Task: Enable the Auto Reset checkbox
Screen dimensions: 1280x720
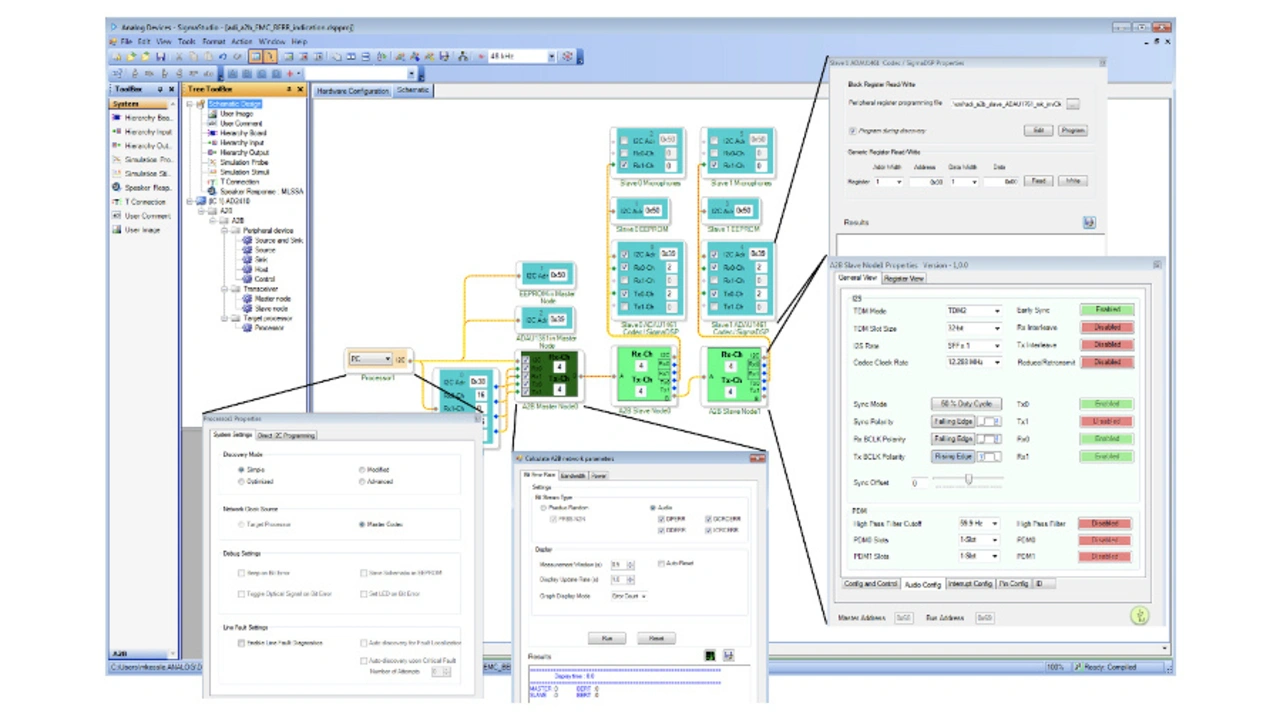Action: point(661,564)
